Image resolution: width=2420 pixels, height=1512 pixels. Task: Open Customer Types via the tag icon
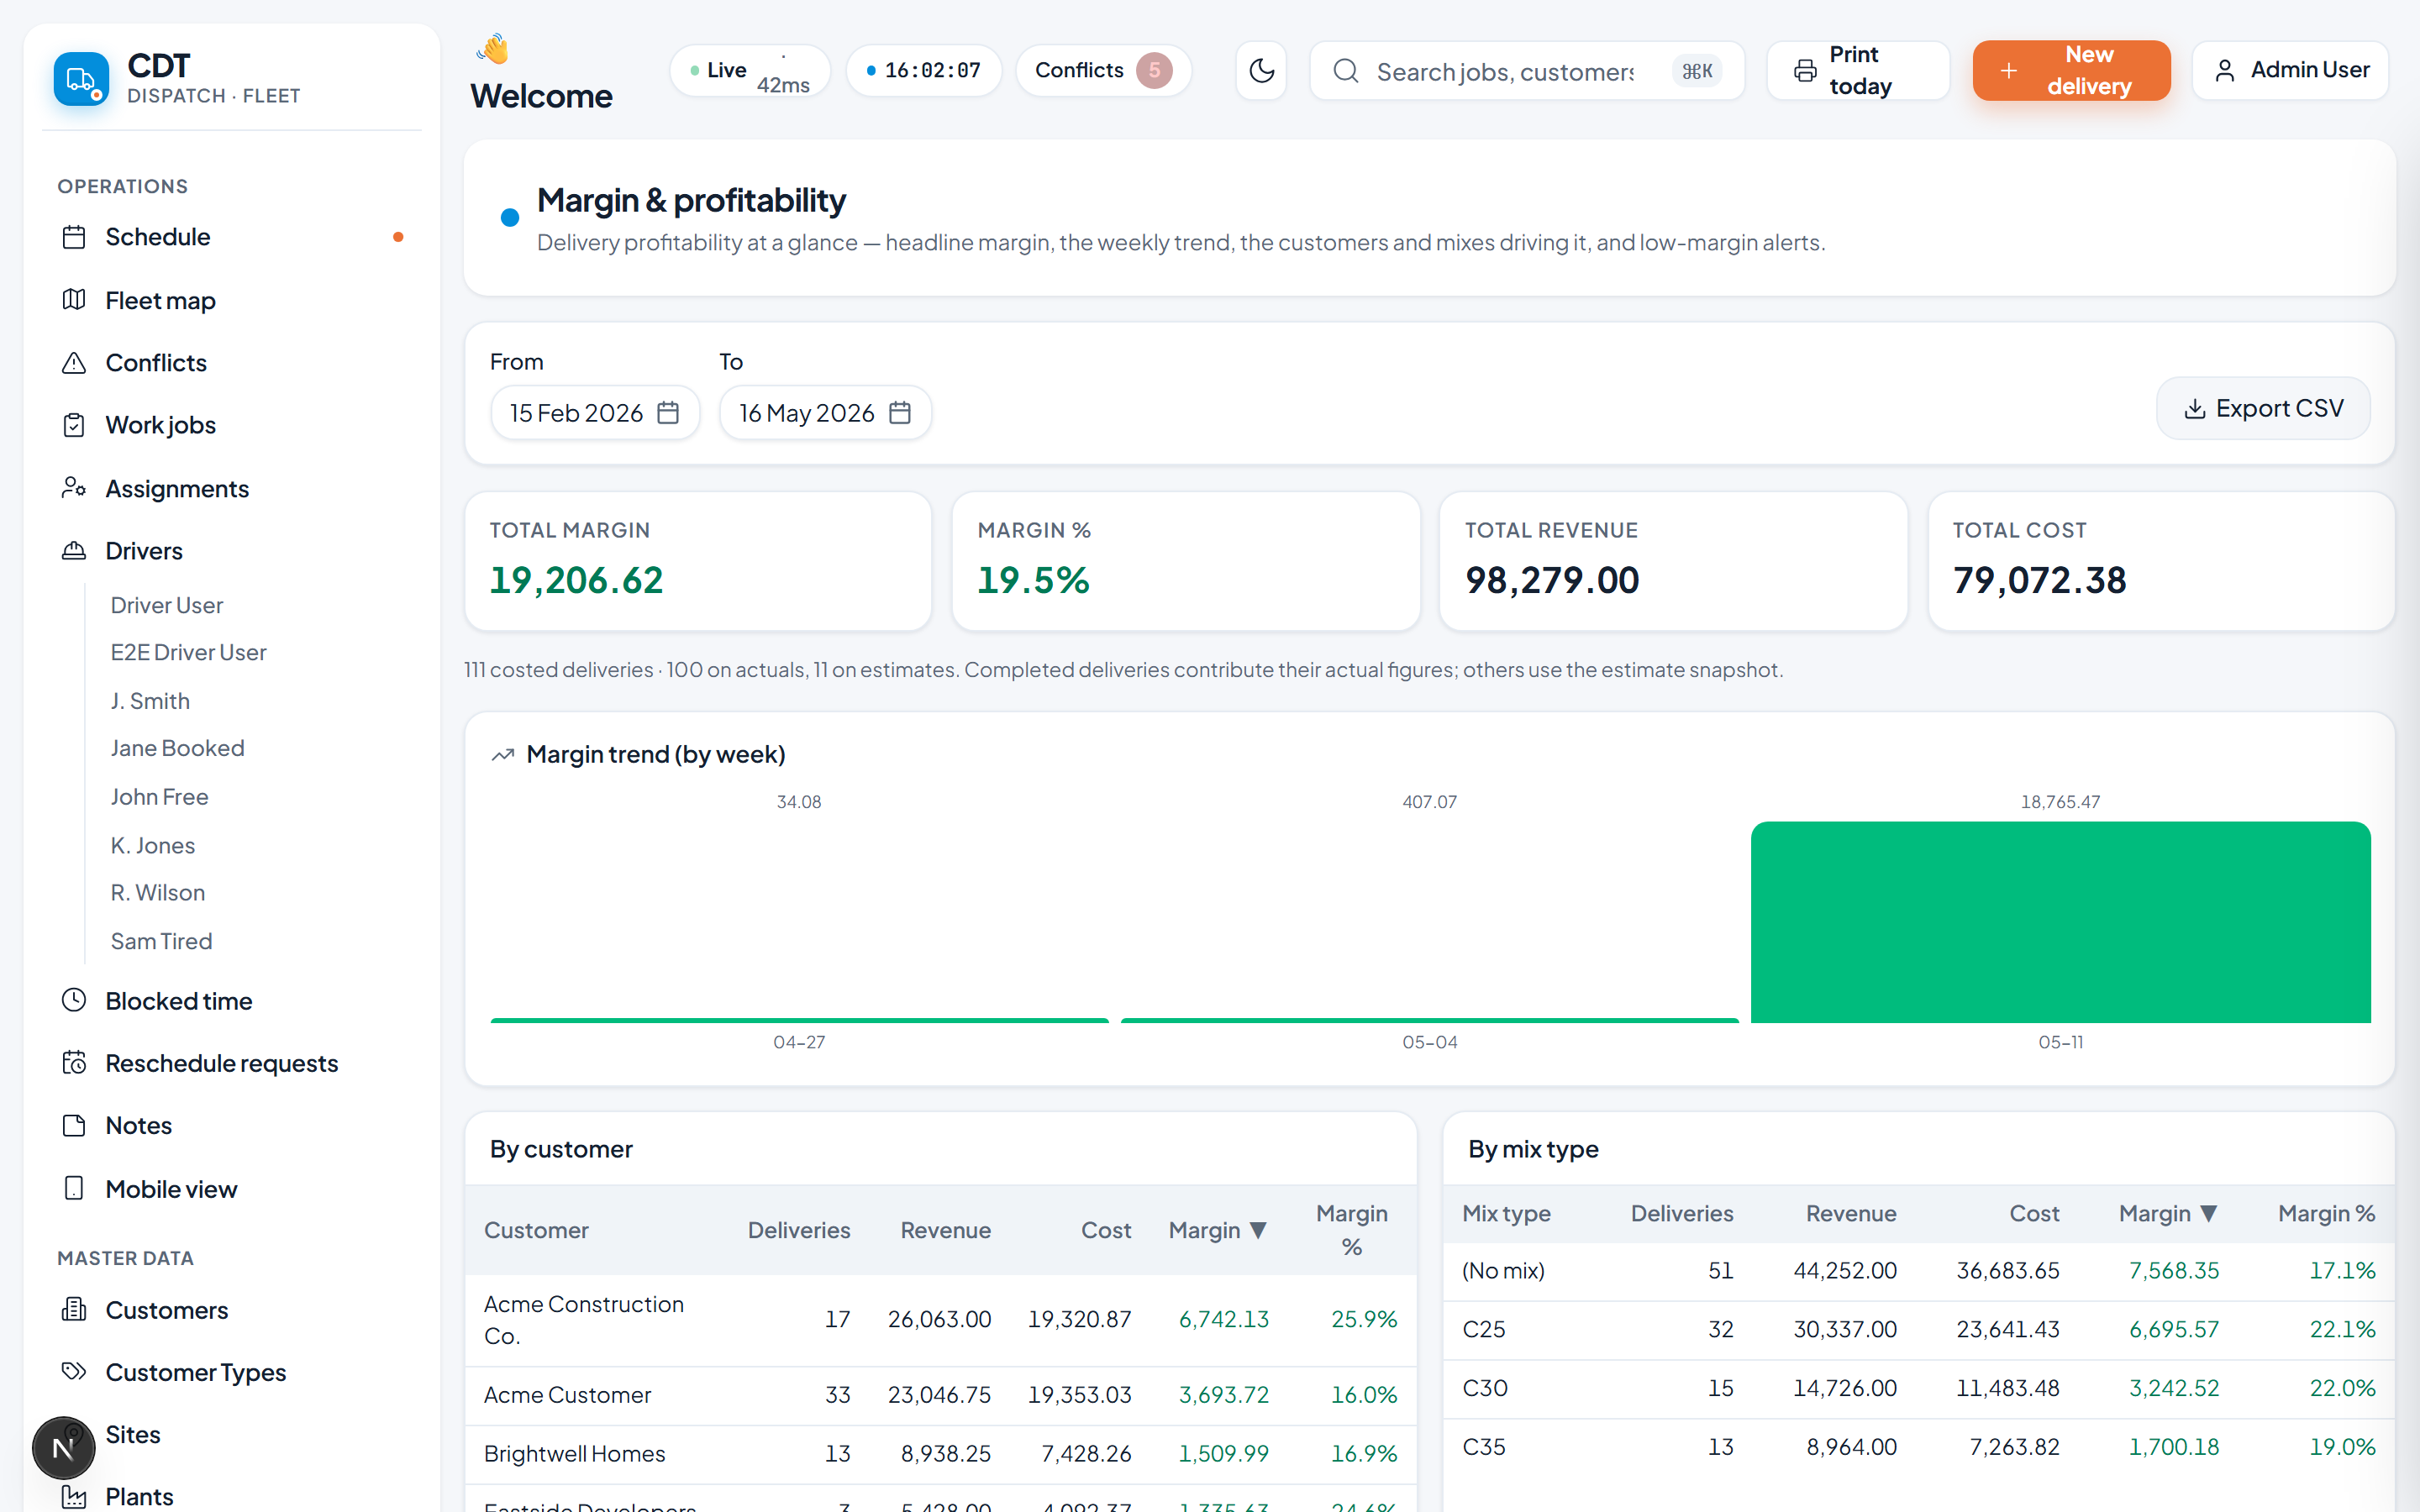point(74,1371)
